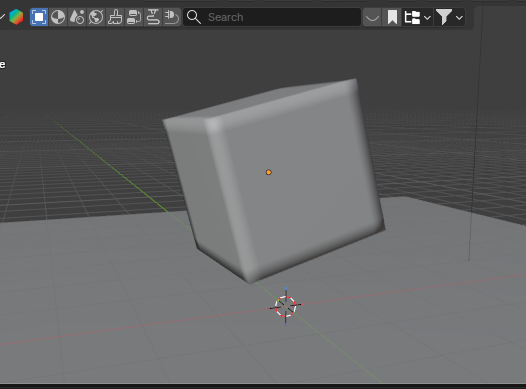The height and width of the screenshot is (389, 526).
Task: Open the folder tree categories dropdown
Action: (x=417, y=17)
